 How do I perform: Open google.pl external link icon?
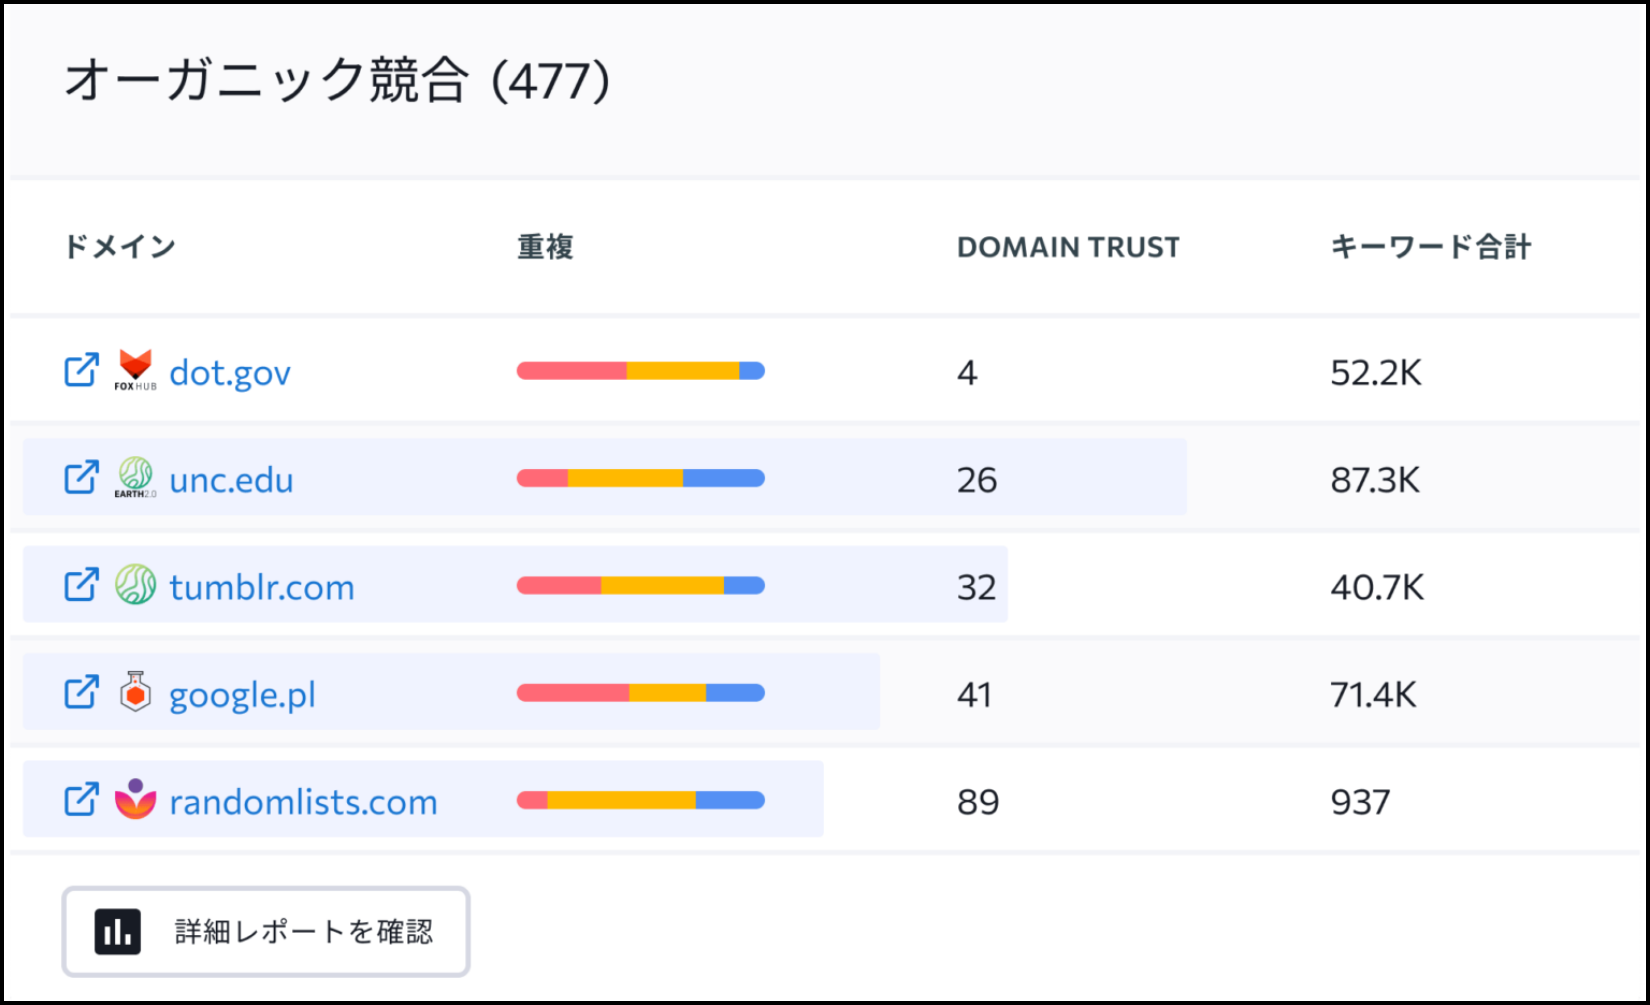tap(81, 692)
